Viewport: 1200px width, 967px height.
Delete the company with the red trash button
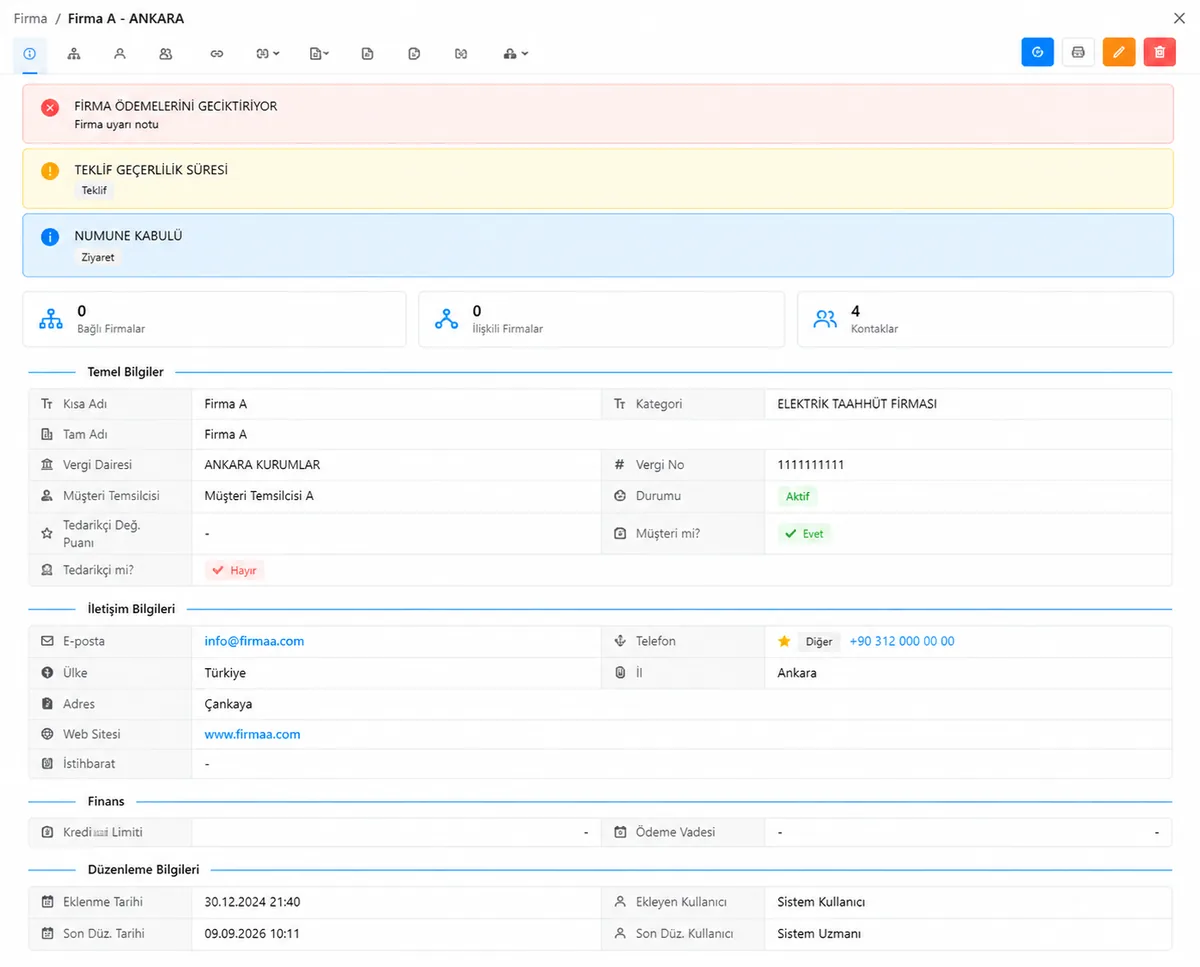click(1159, 52)
